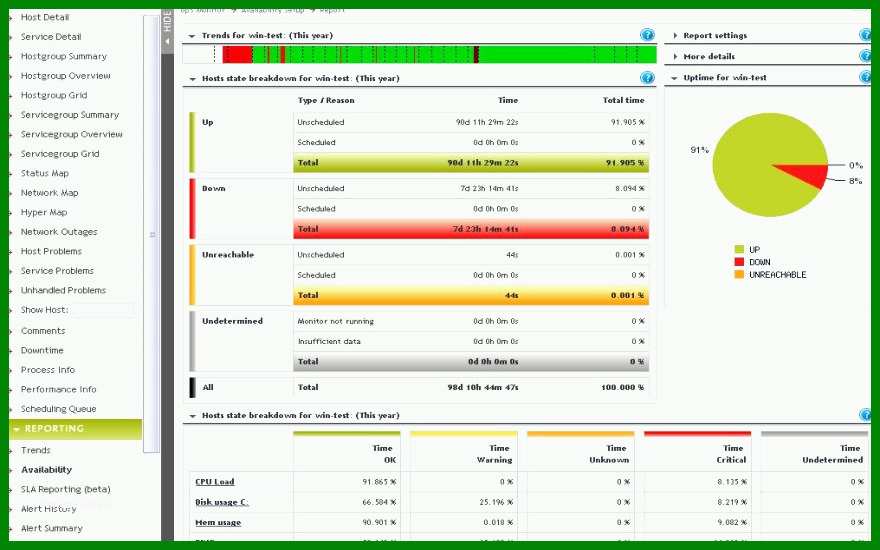Viewport: 880px width, 550px height.
Task: Open Servicegroup Summary
Action: pos(70,115)
